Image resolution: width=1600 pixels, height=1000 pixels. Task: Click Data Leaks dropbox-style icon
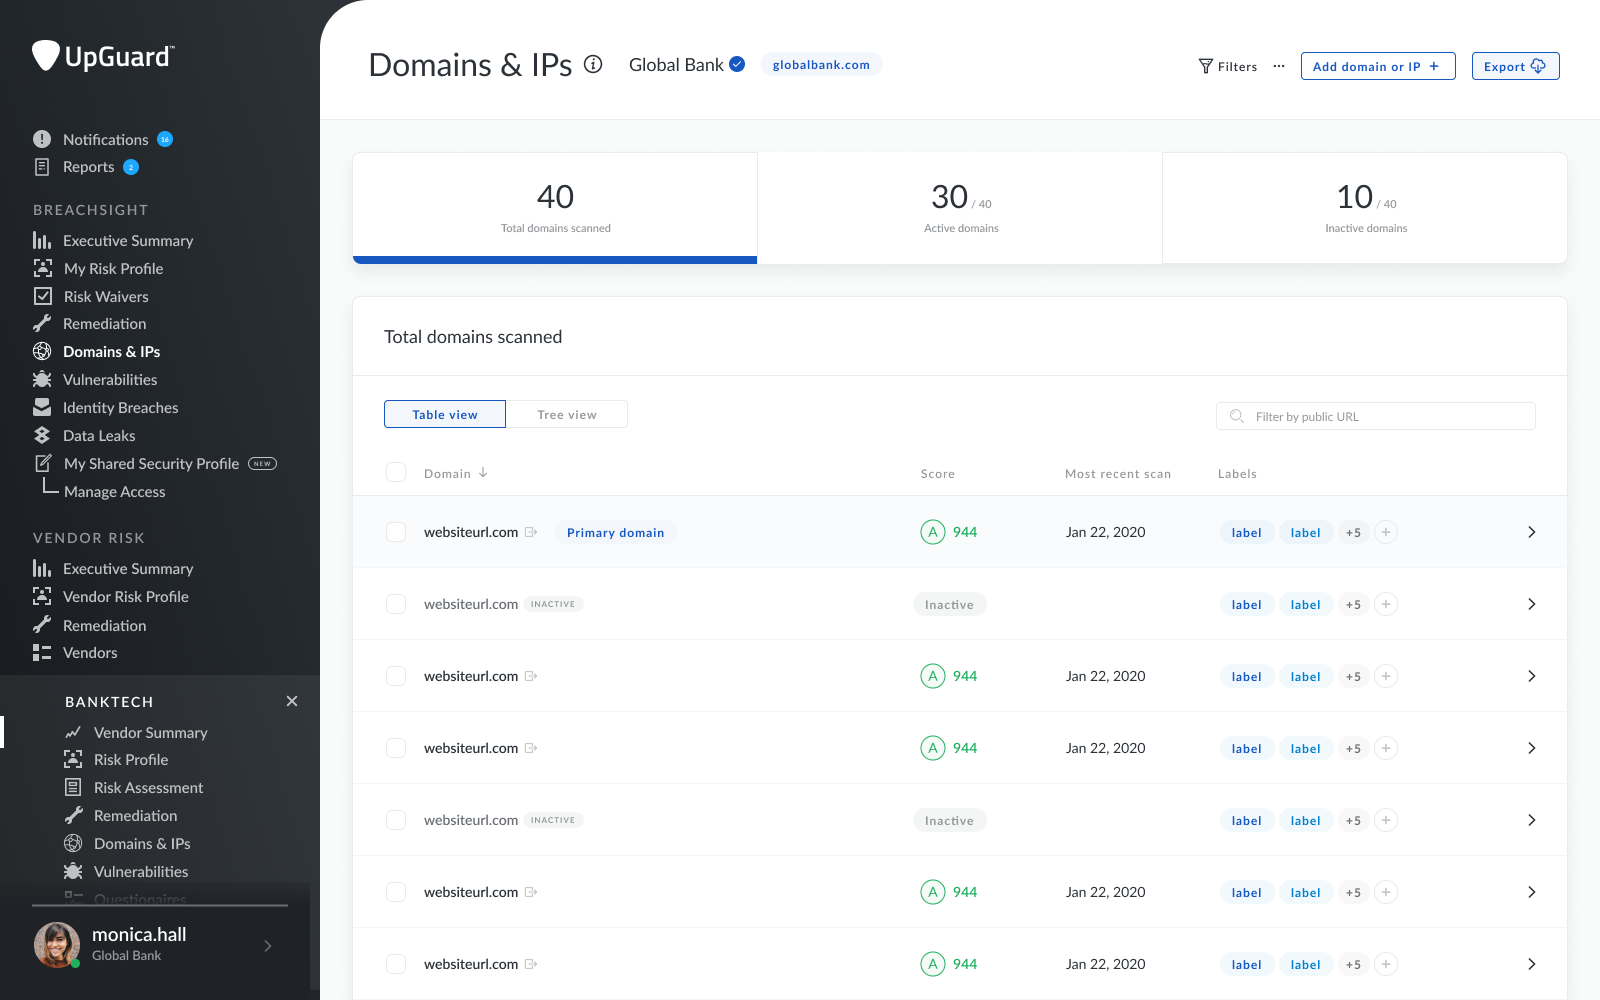click(x=42, y=435)
